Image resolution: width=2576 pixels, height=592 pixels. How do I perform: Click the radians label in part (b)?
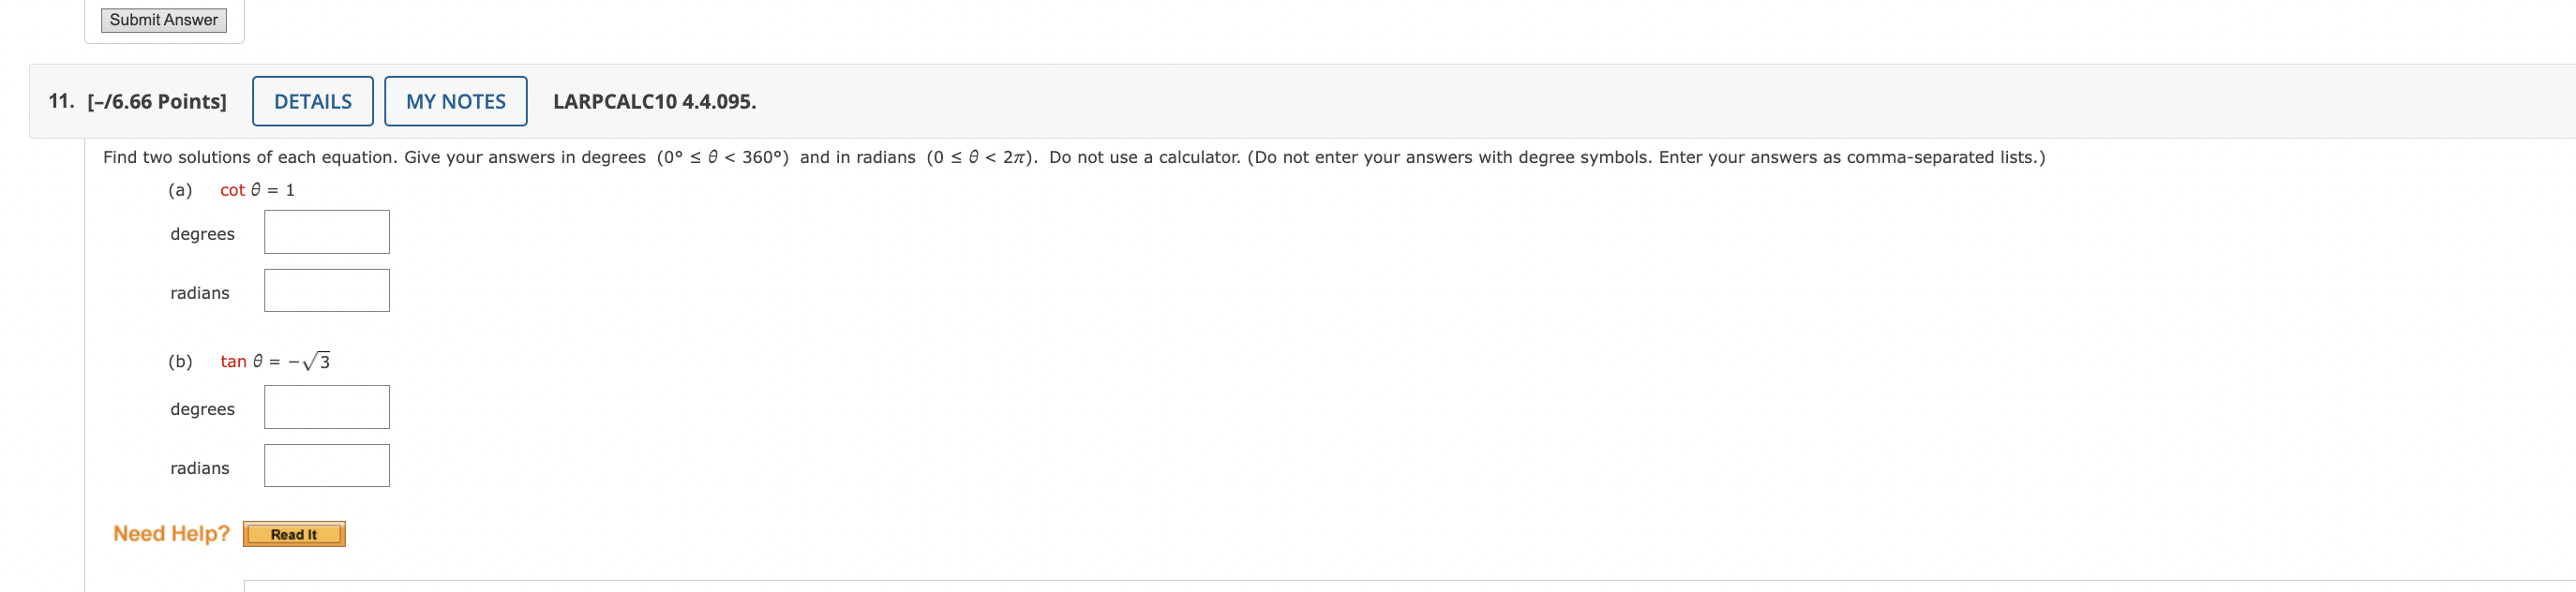tap(199, 467)
